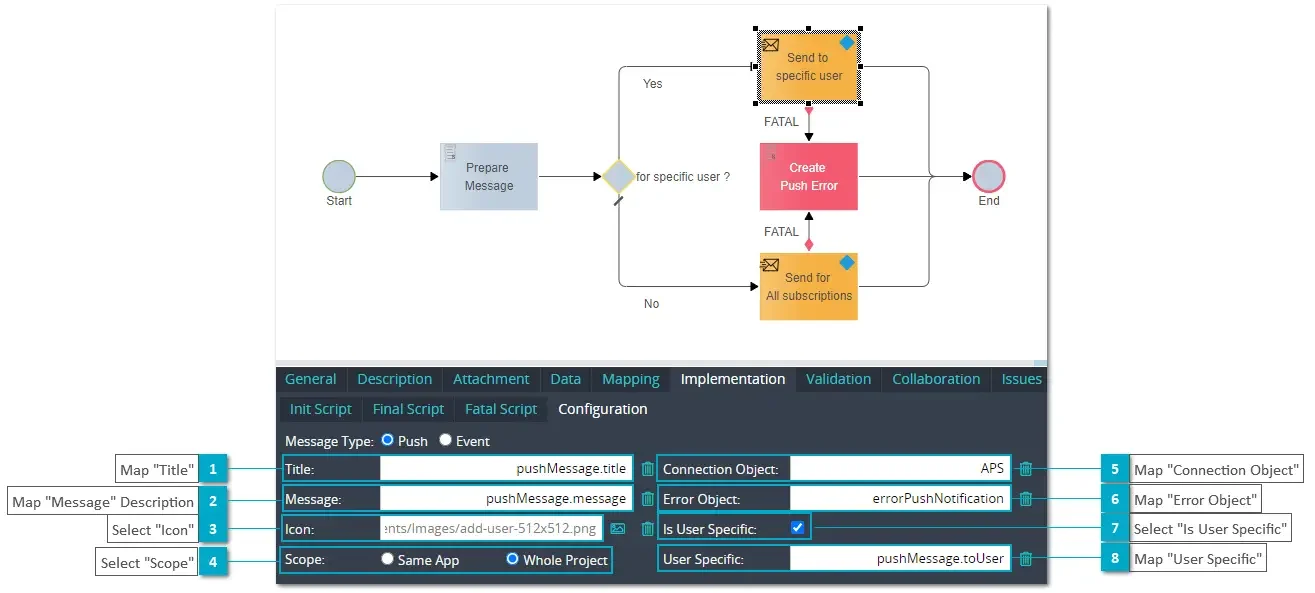The image size is (1315, 593).
Task: Clear the Connection Object mapping via trash icon
Action: [1025, 468]
